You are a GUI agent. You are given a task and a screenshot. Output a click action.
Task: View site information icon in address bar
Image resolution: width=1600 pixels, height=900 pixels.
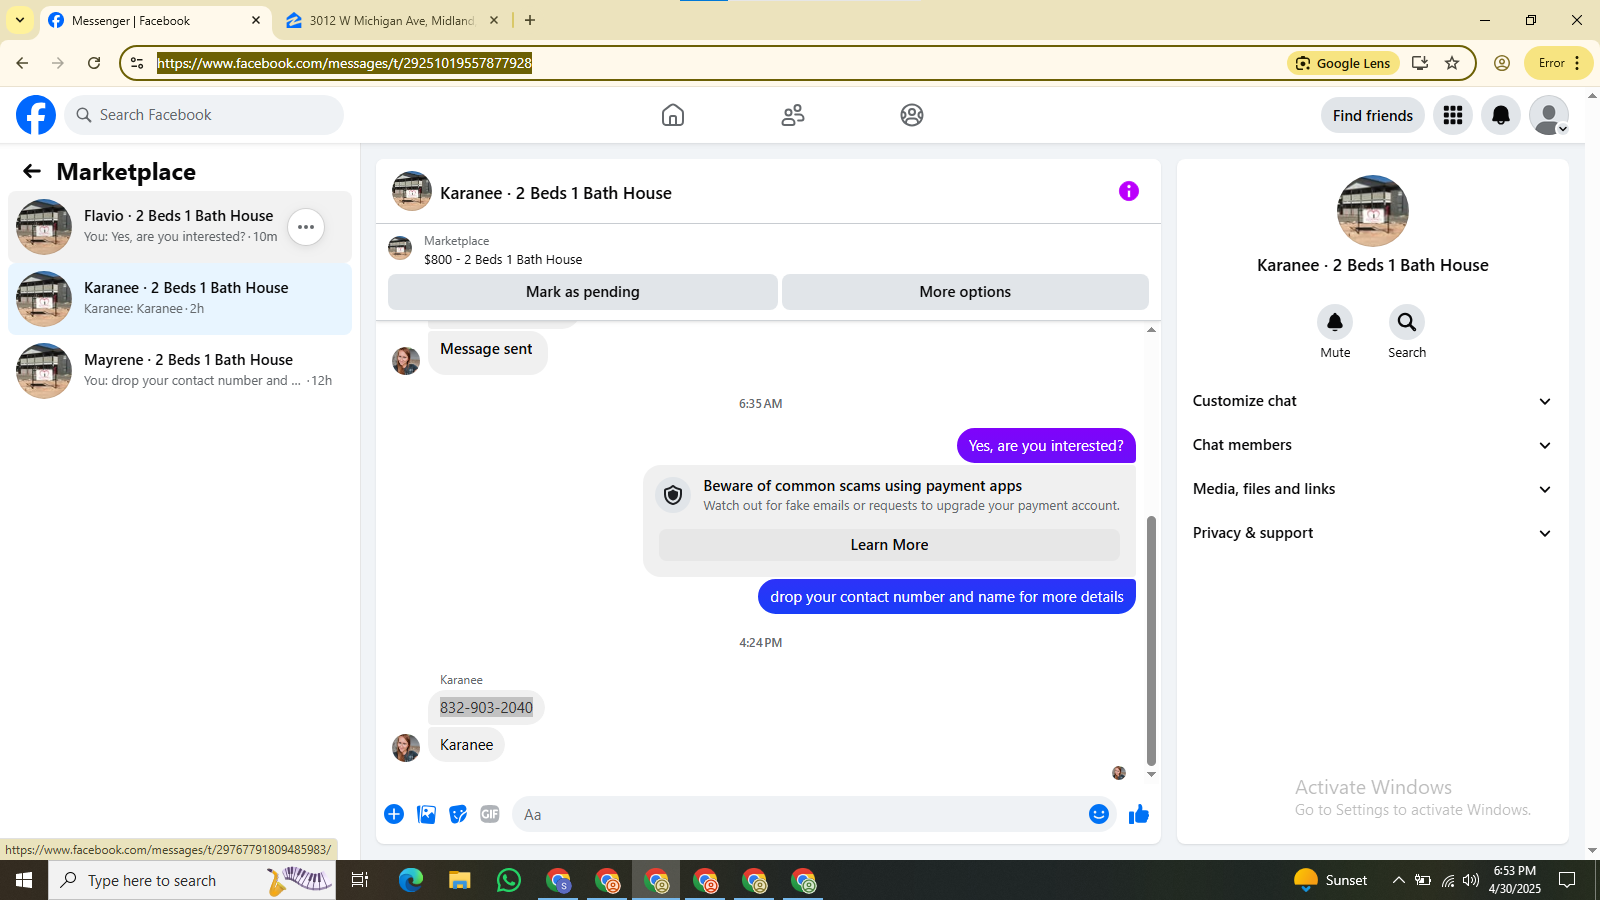tap(137, 63)
